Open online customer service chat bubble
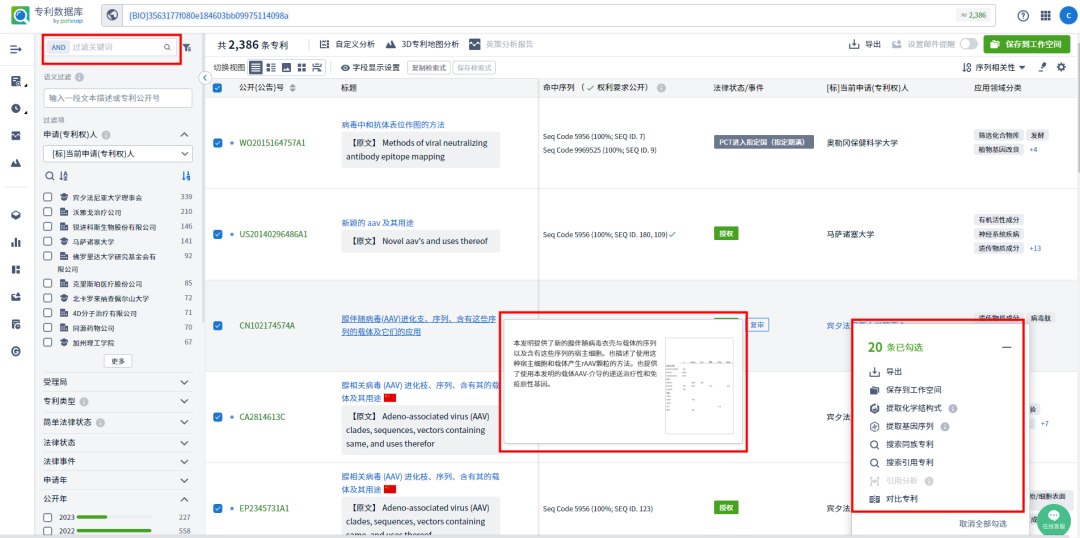This screenshot has width=1080, height=538. 1052,521
